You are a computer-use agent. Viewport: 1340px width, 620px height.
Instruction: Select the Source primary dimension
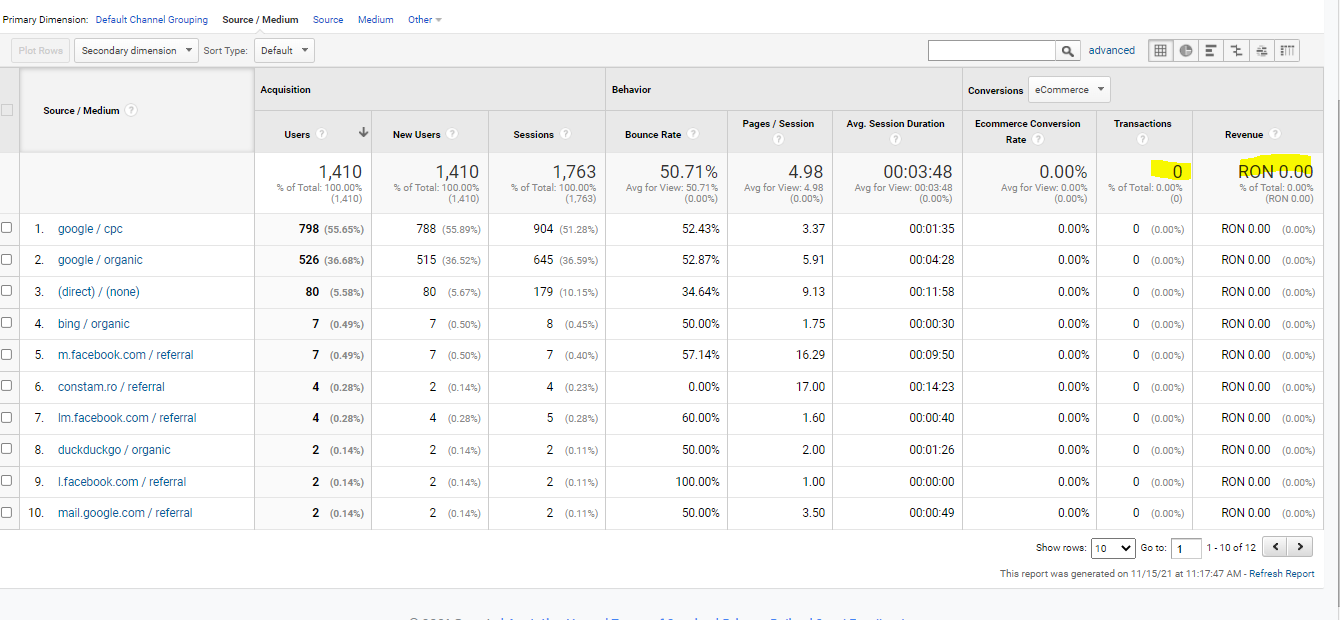click(x=328, y=20)
